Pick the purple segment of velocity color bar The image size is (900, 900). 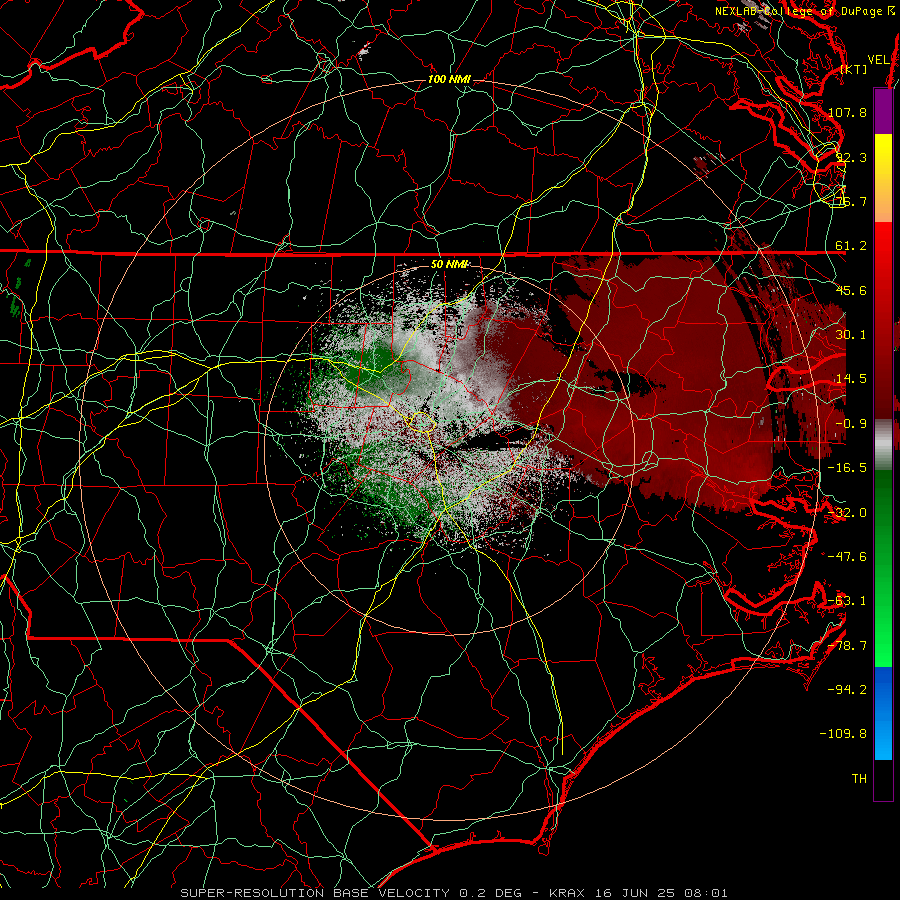click(883, 112)
